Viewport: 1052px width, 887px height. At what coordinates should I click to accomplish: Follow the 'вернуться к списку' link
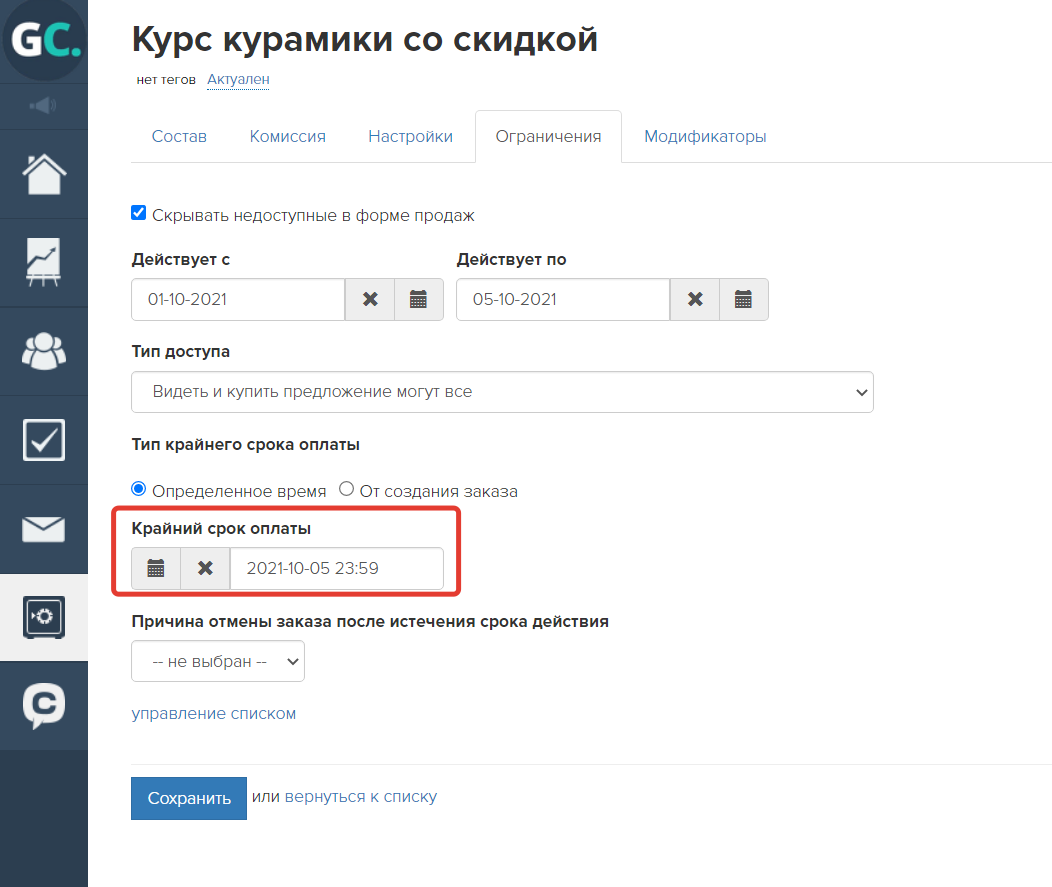(x=361, y=797)
